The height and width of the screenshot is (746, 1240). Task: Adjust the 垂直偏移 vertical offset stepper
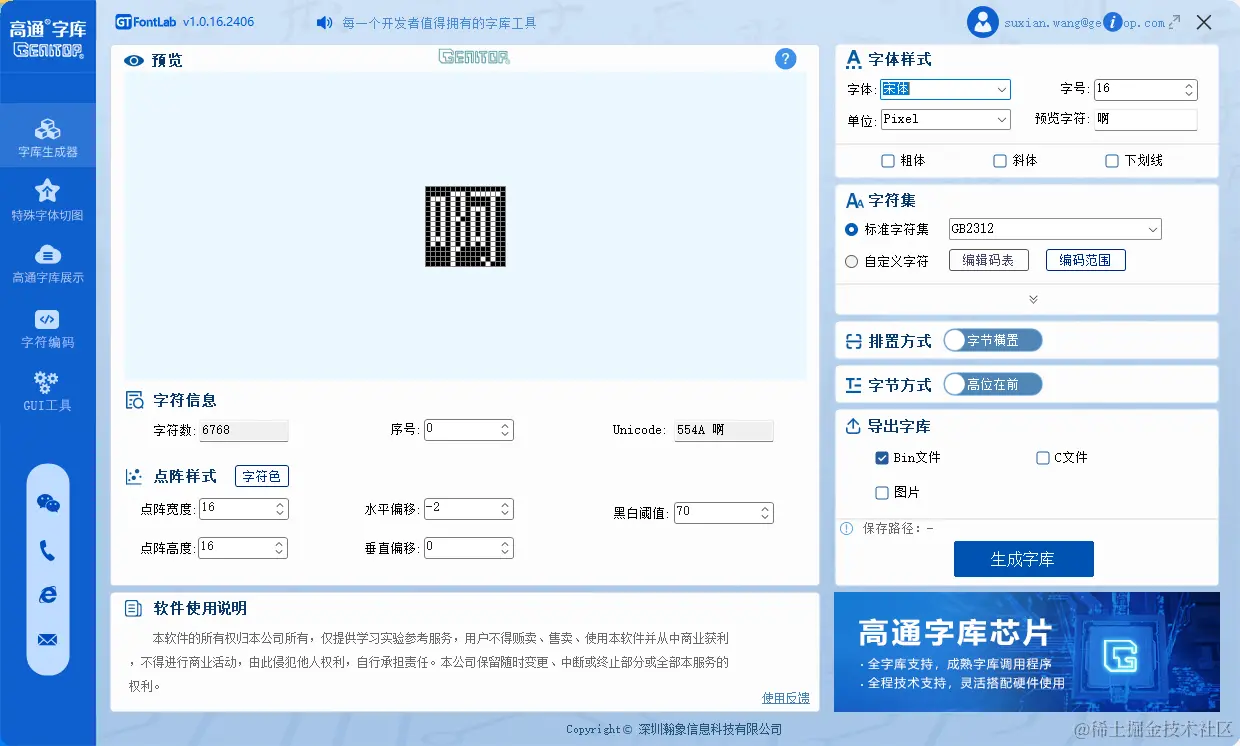pos(506,548)
